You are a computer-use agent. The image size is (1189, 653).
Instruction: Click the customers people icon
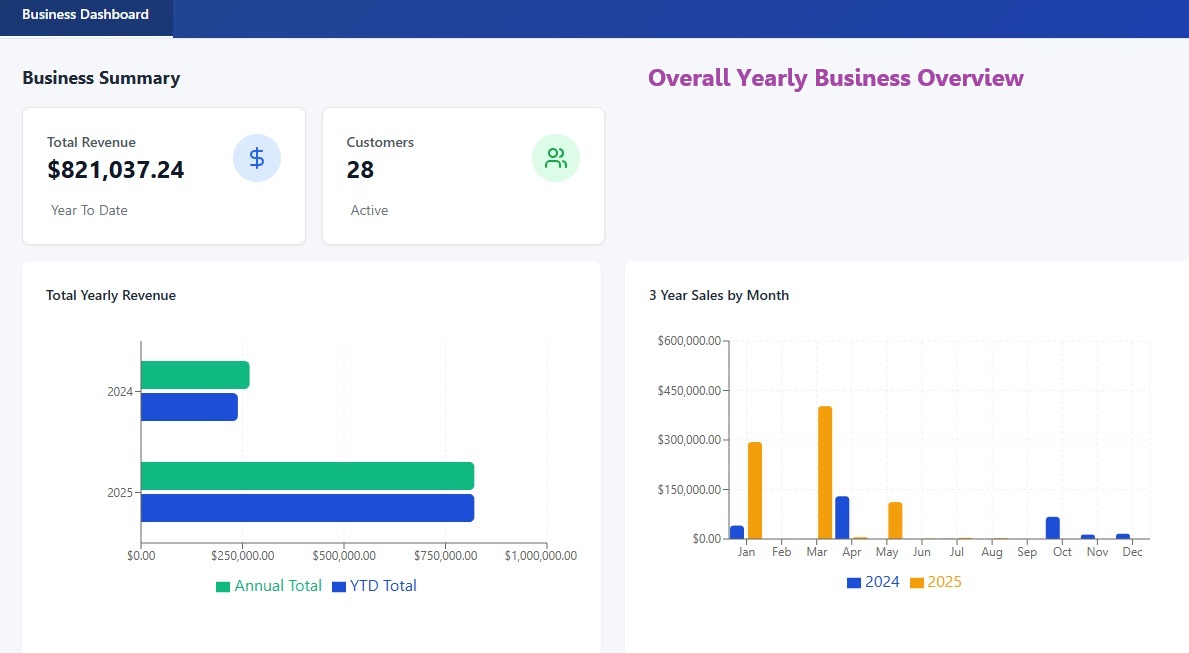point(556,158)
